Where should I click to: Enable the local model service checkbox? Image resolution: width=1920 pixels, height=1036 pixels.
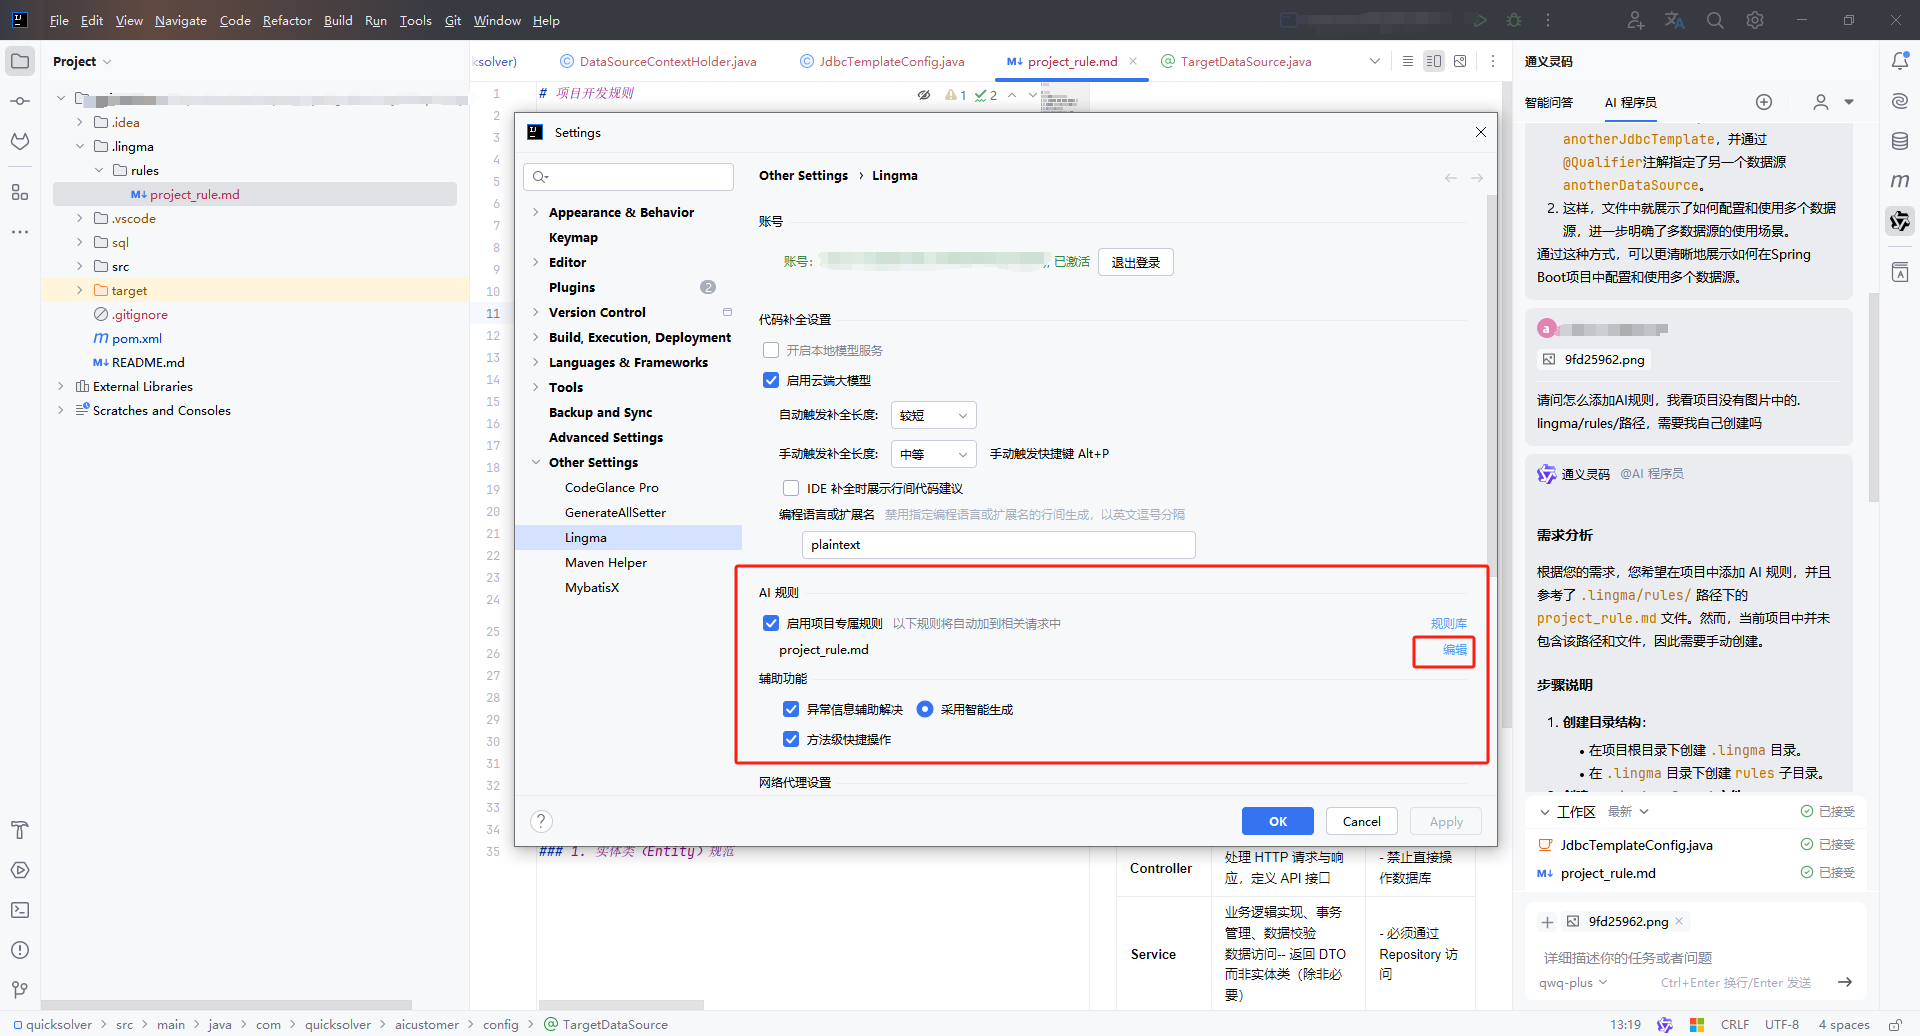tap(771, 350)
